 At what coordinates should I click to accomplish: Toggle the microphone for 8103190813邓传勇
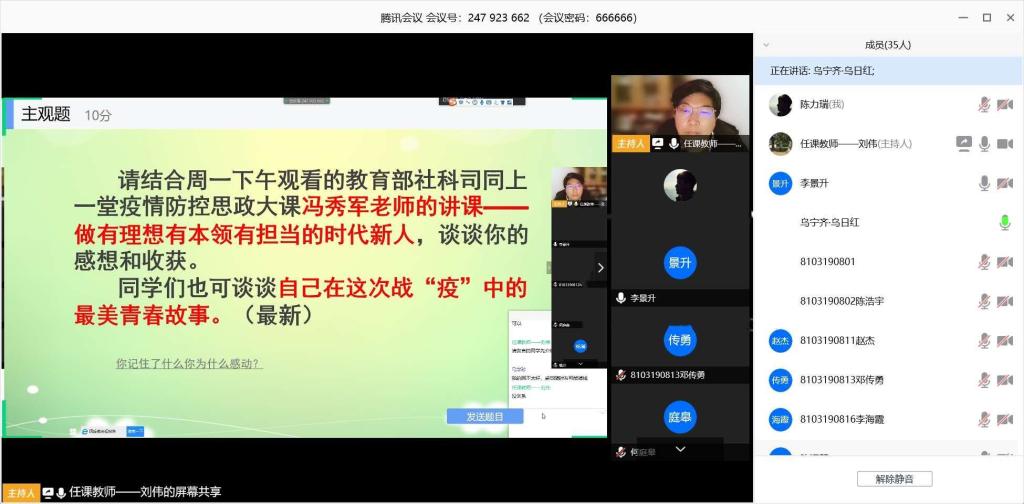click(x=984, y=380)
